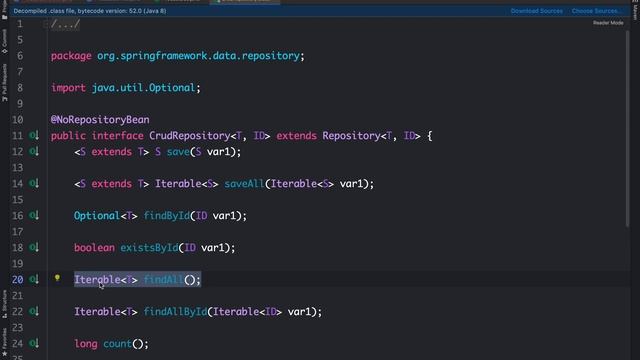The width and height of the screenshot is (640, 360).
Task: Open the Structure tool window
Action: click(4, 304)
